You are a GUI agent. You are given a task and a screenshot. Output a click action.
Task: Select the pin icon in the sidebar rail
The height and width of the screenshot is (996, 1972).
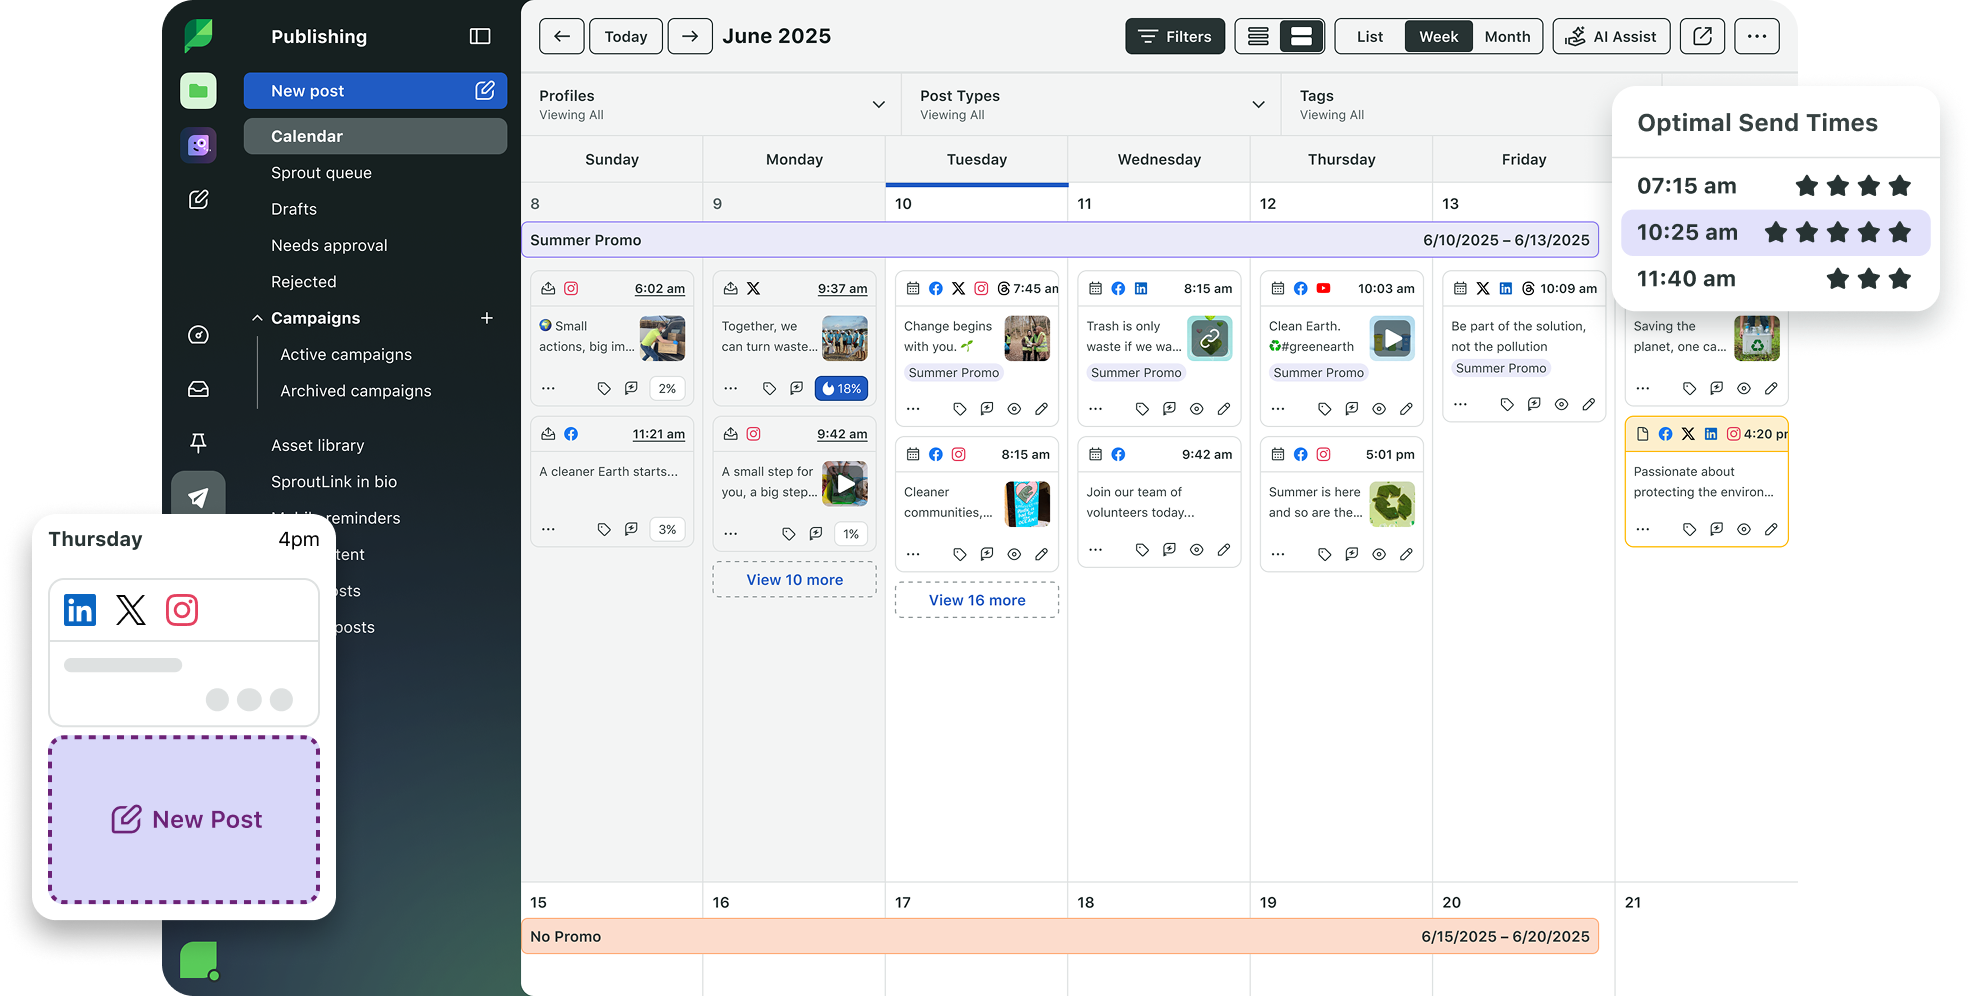(x=198, y=442)
